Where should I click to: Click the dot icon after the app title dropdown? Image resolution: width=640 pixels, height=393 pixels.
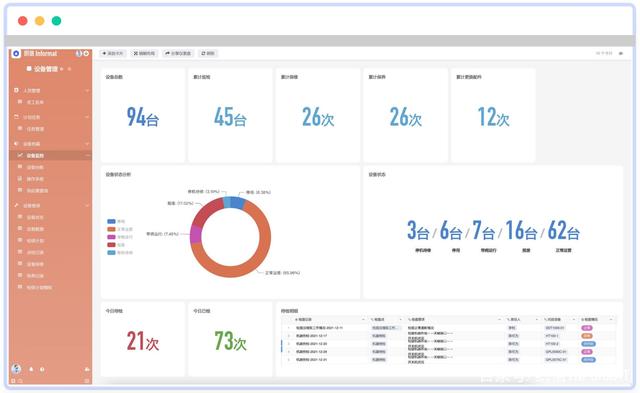tap(69, 69)
